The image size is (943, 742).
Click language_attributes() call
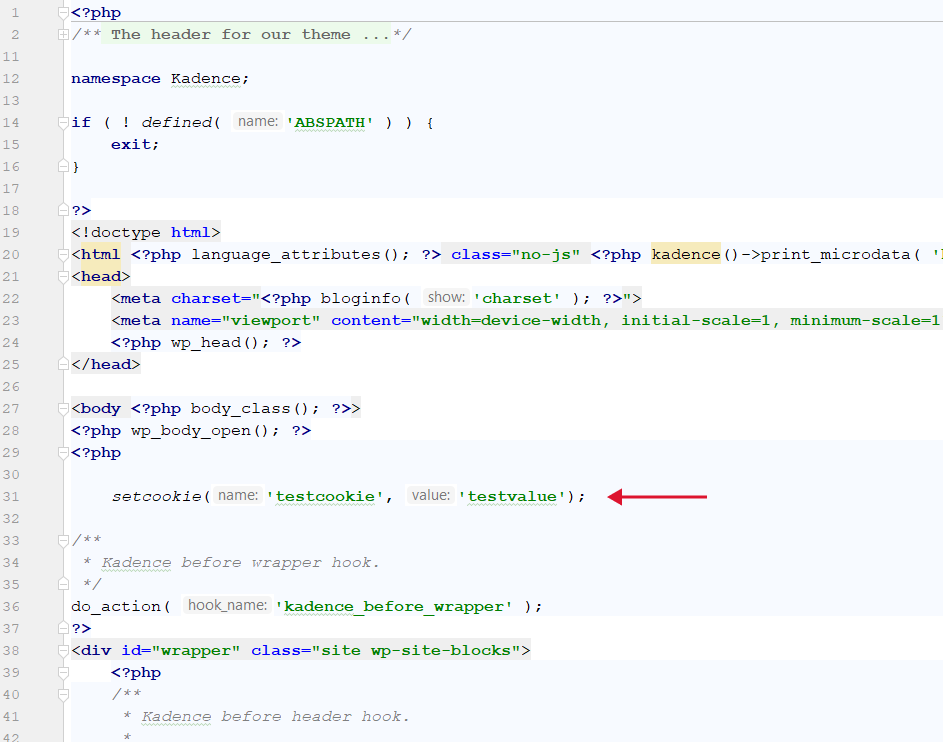coord(295,255)
